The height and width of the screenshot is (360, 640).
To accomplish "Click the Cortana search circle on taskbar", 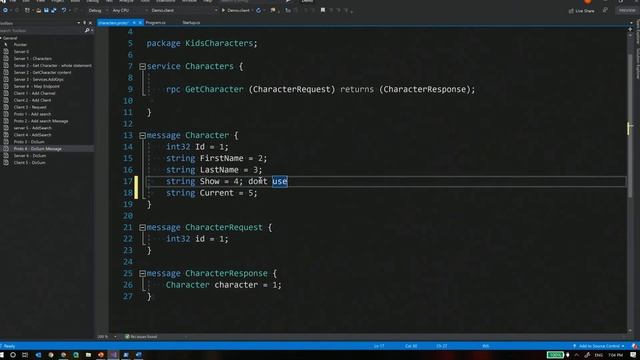I will click(13, 355).
